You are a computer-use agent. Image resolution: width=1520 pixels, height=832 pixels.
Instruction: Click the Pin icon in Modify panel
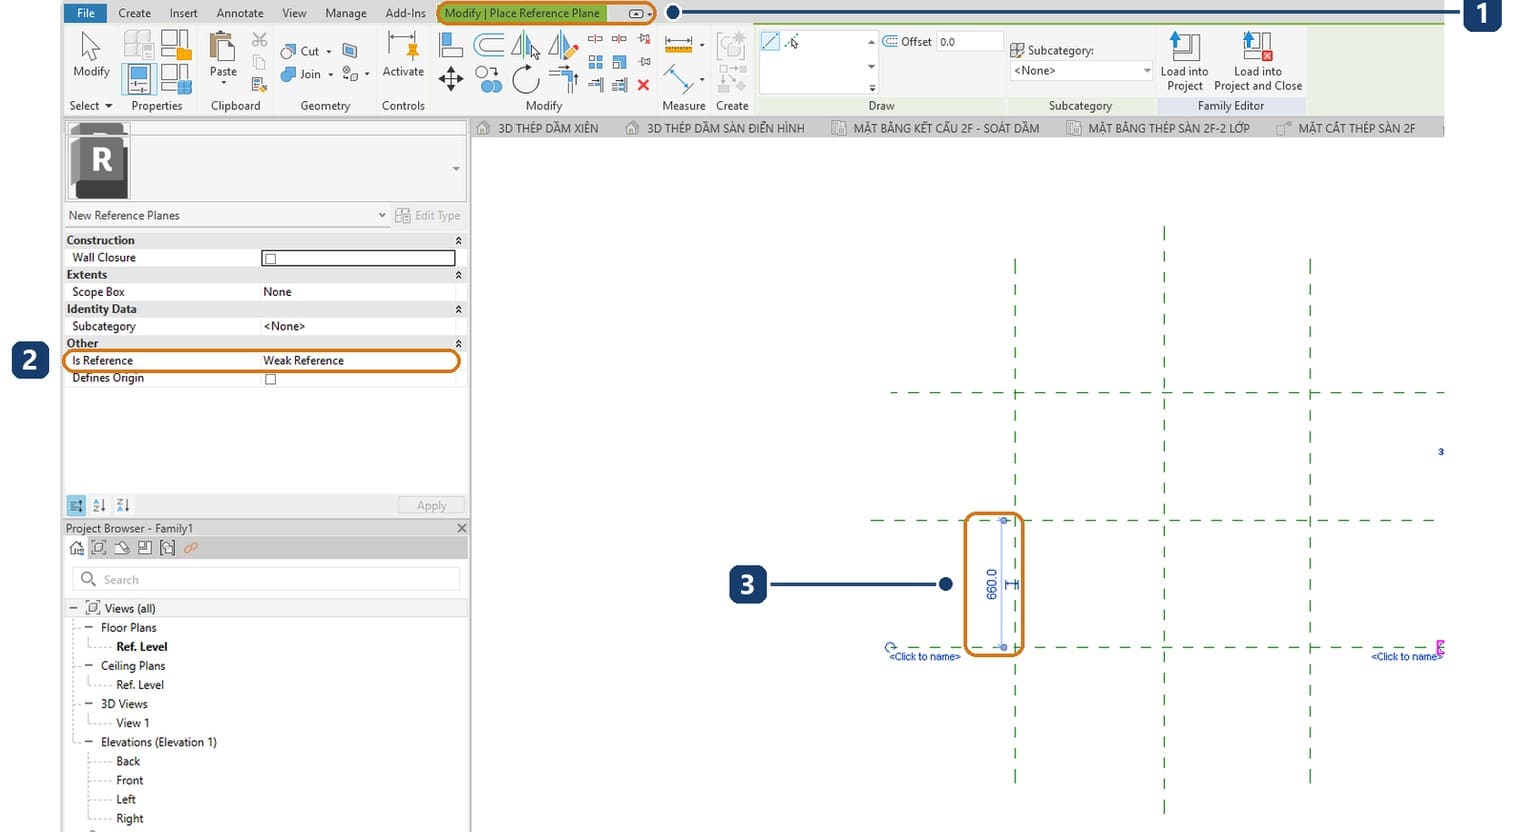644,61
